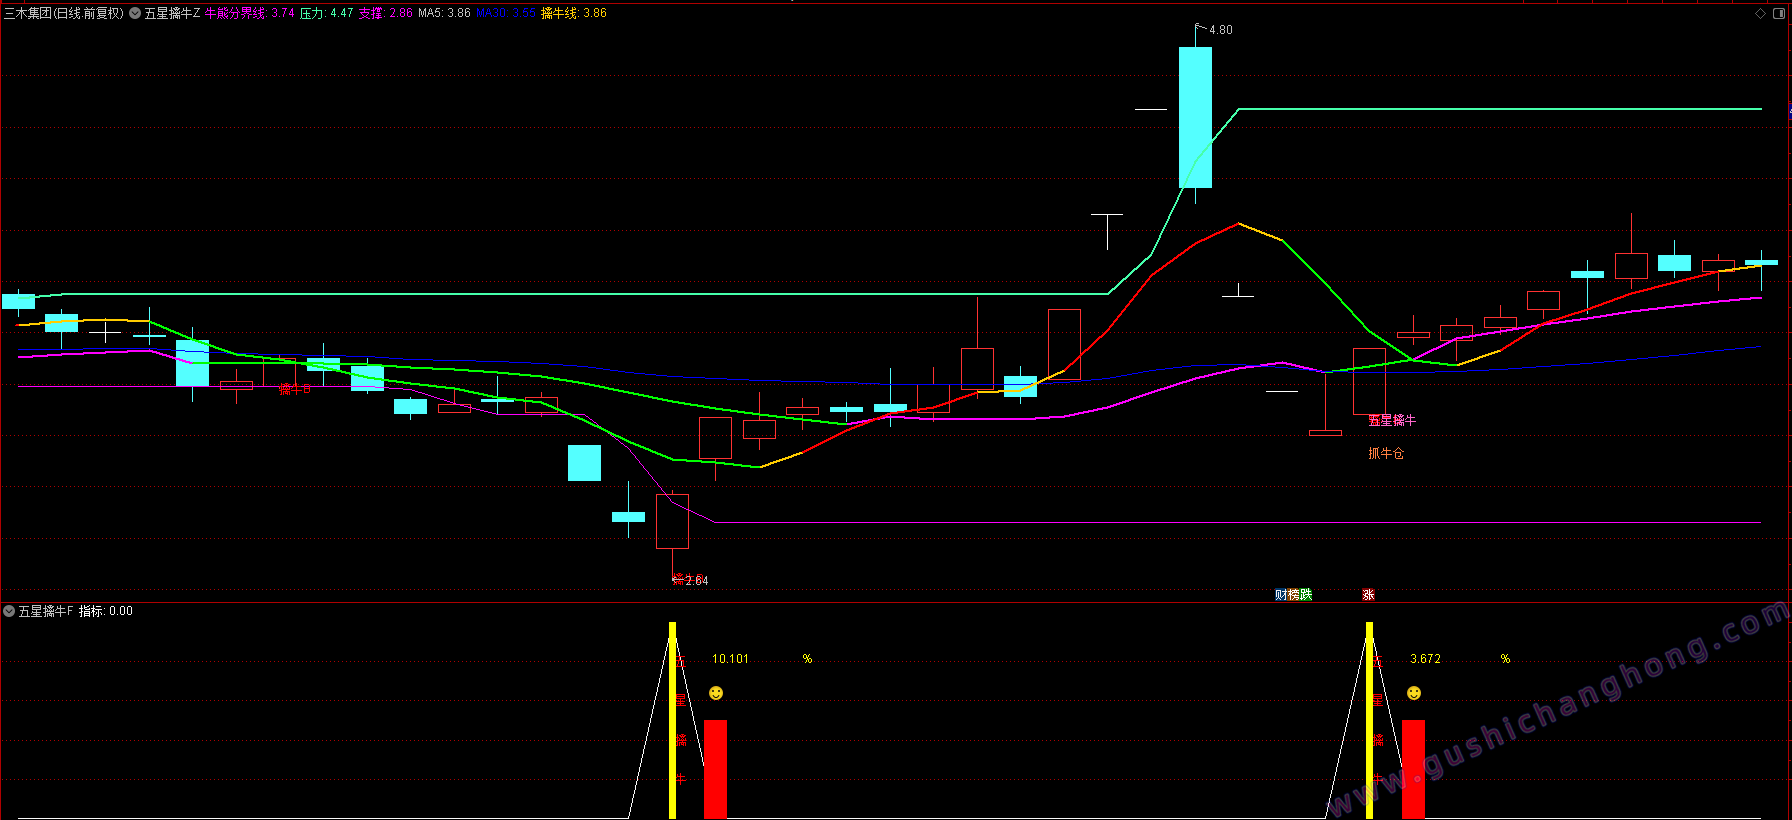Click the 擒牛线: 3.86 label

574,13
